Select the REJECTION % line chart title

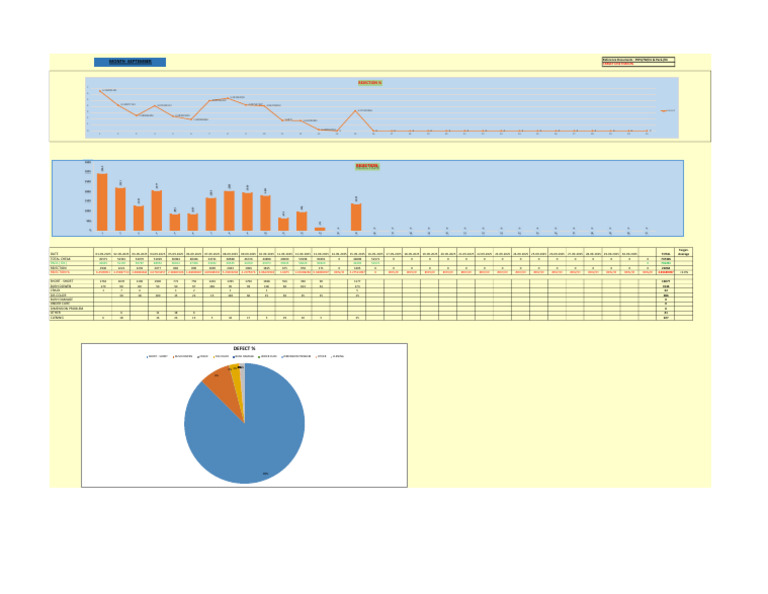coord(370,83)
